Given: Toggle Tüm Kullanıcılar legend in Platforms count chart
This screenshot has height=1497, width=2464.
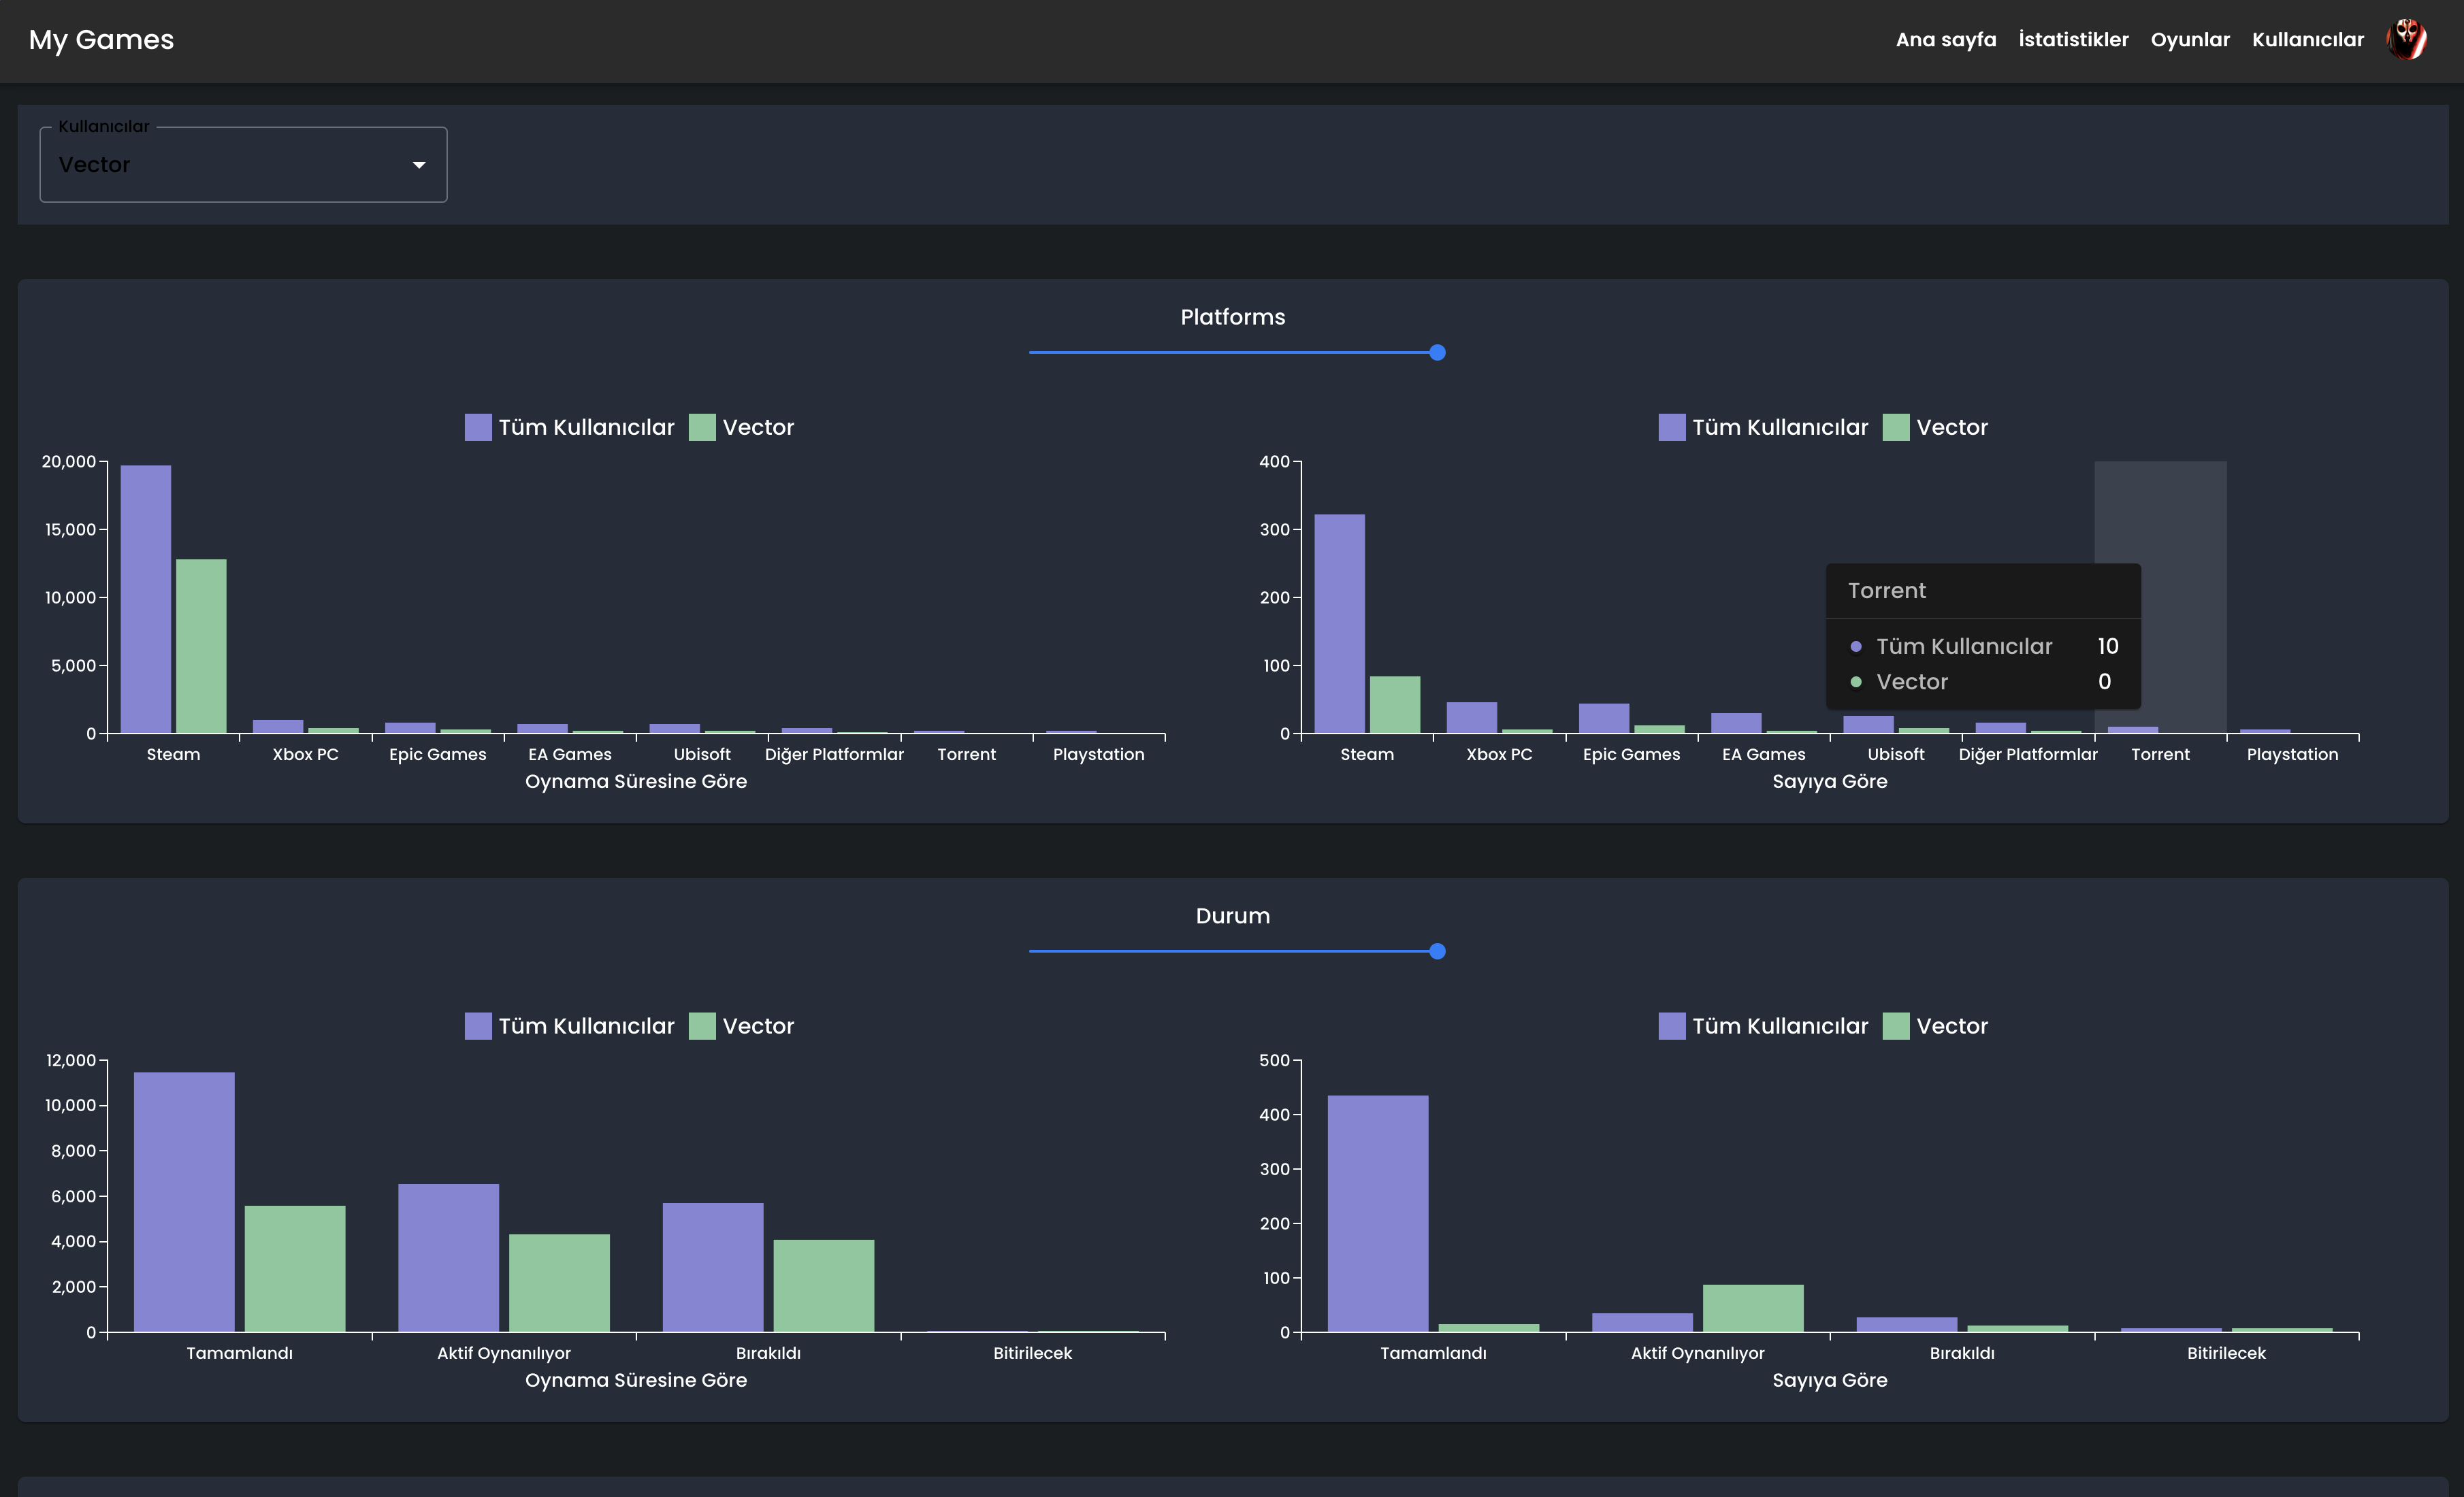Looking at the screenshot, I should click(1763, 427).
